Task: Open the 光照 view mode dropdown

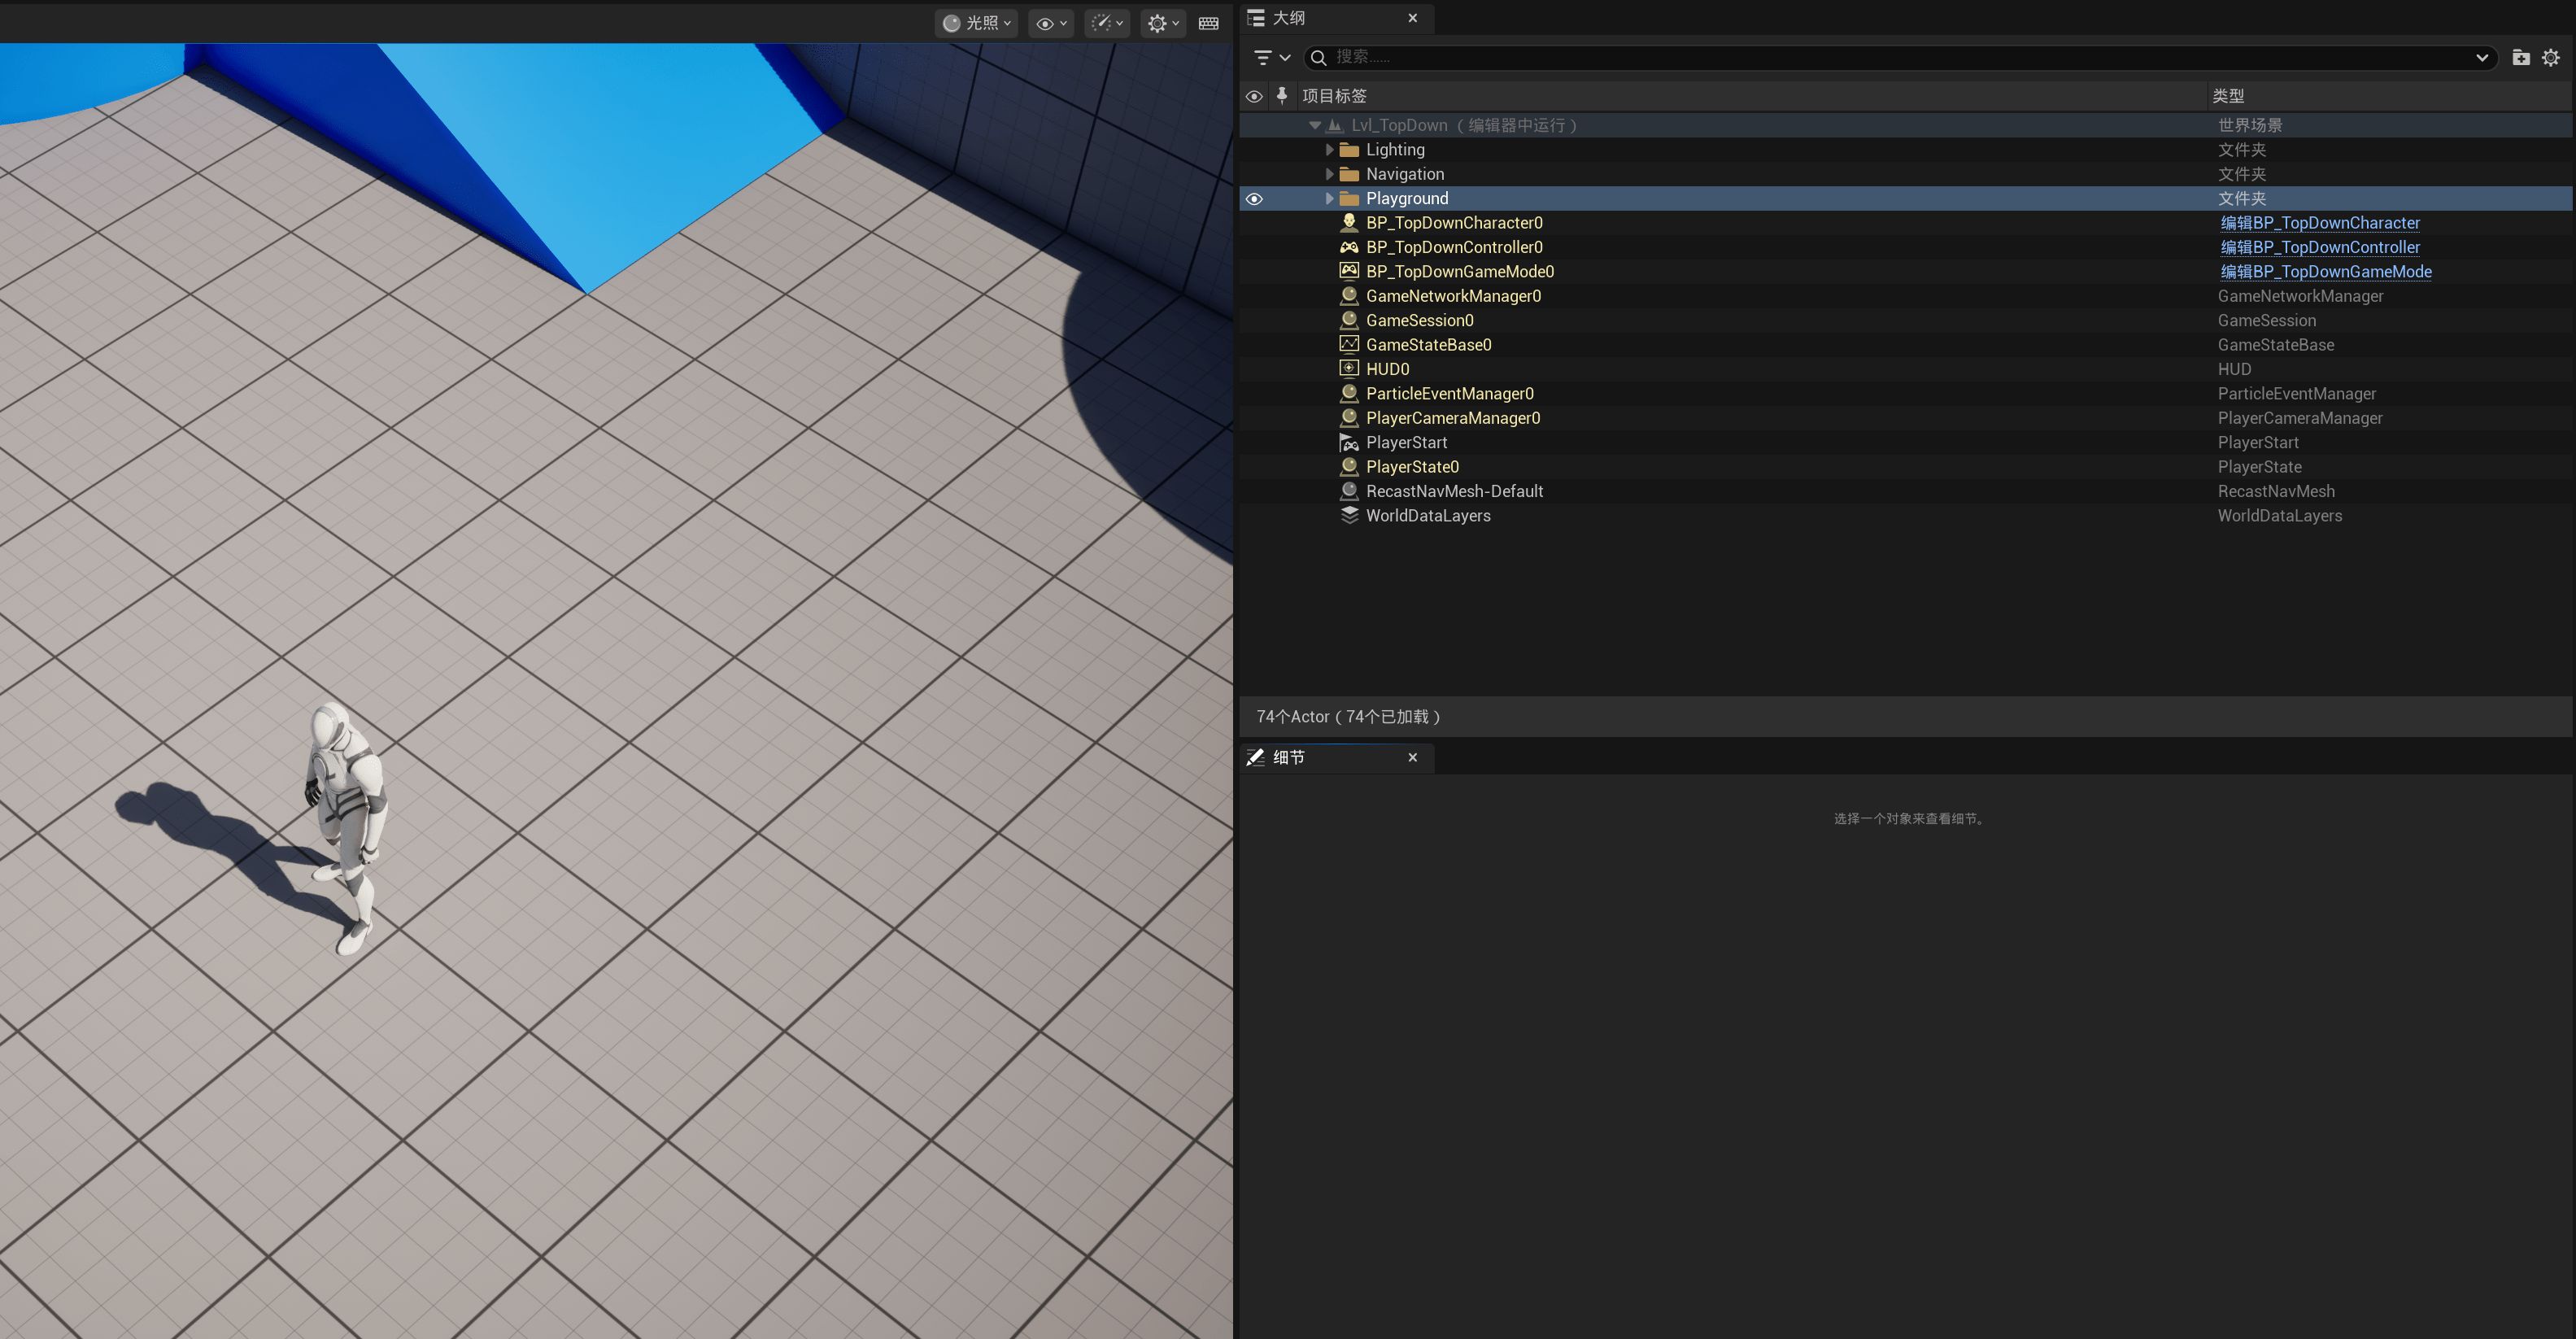Action: click(x=977, y=23)
